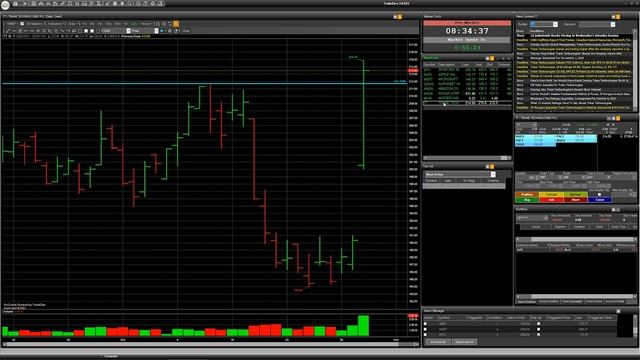Viewport: 640px width, 360px height.
Task: Toggle Active checkbox for AAPL alarm
Action: [x=425, y=324]
